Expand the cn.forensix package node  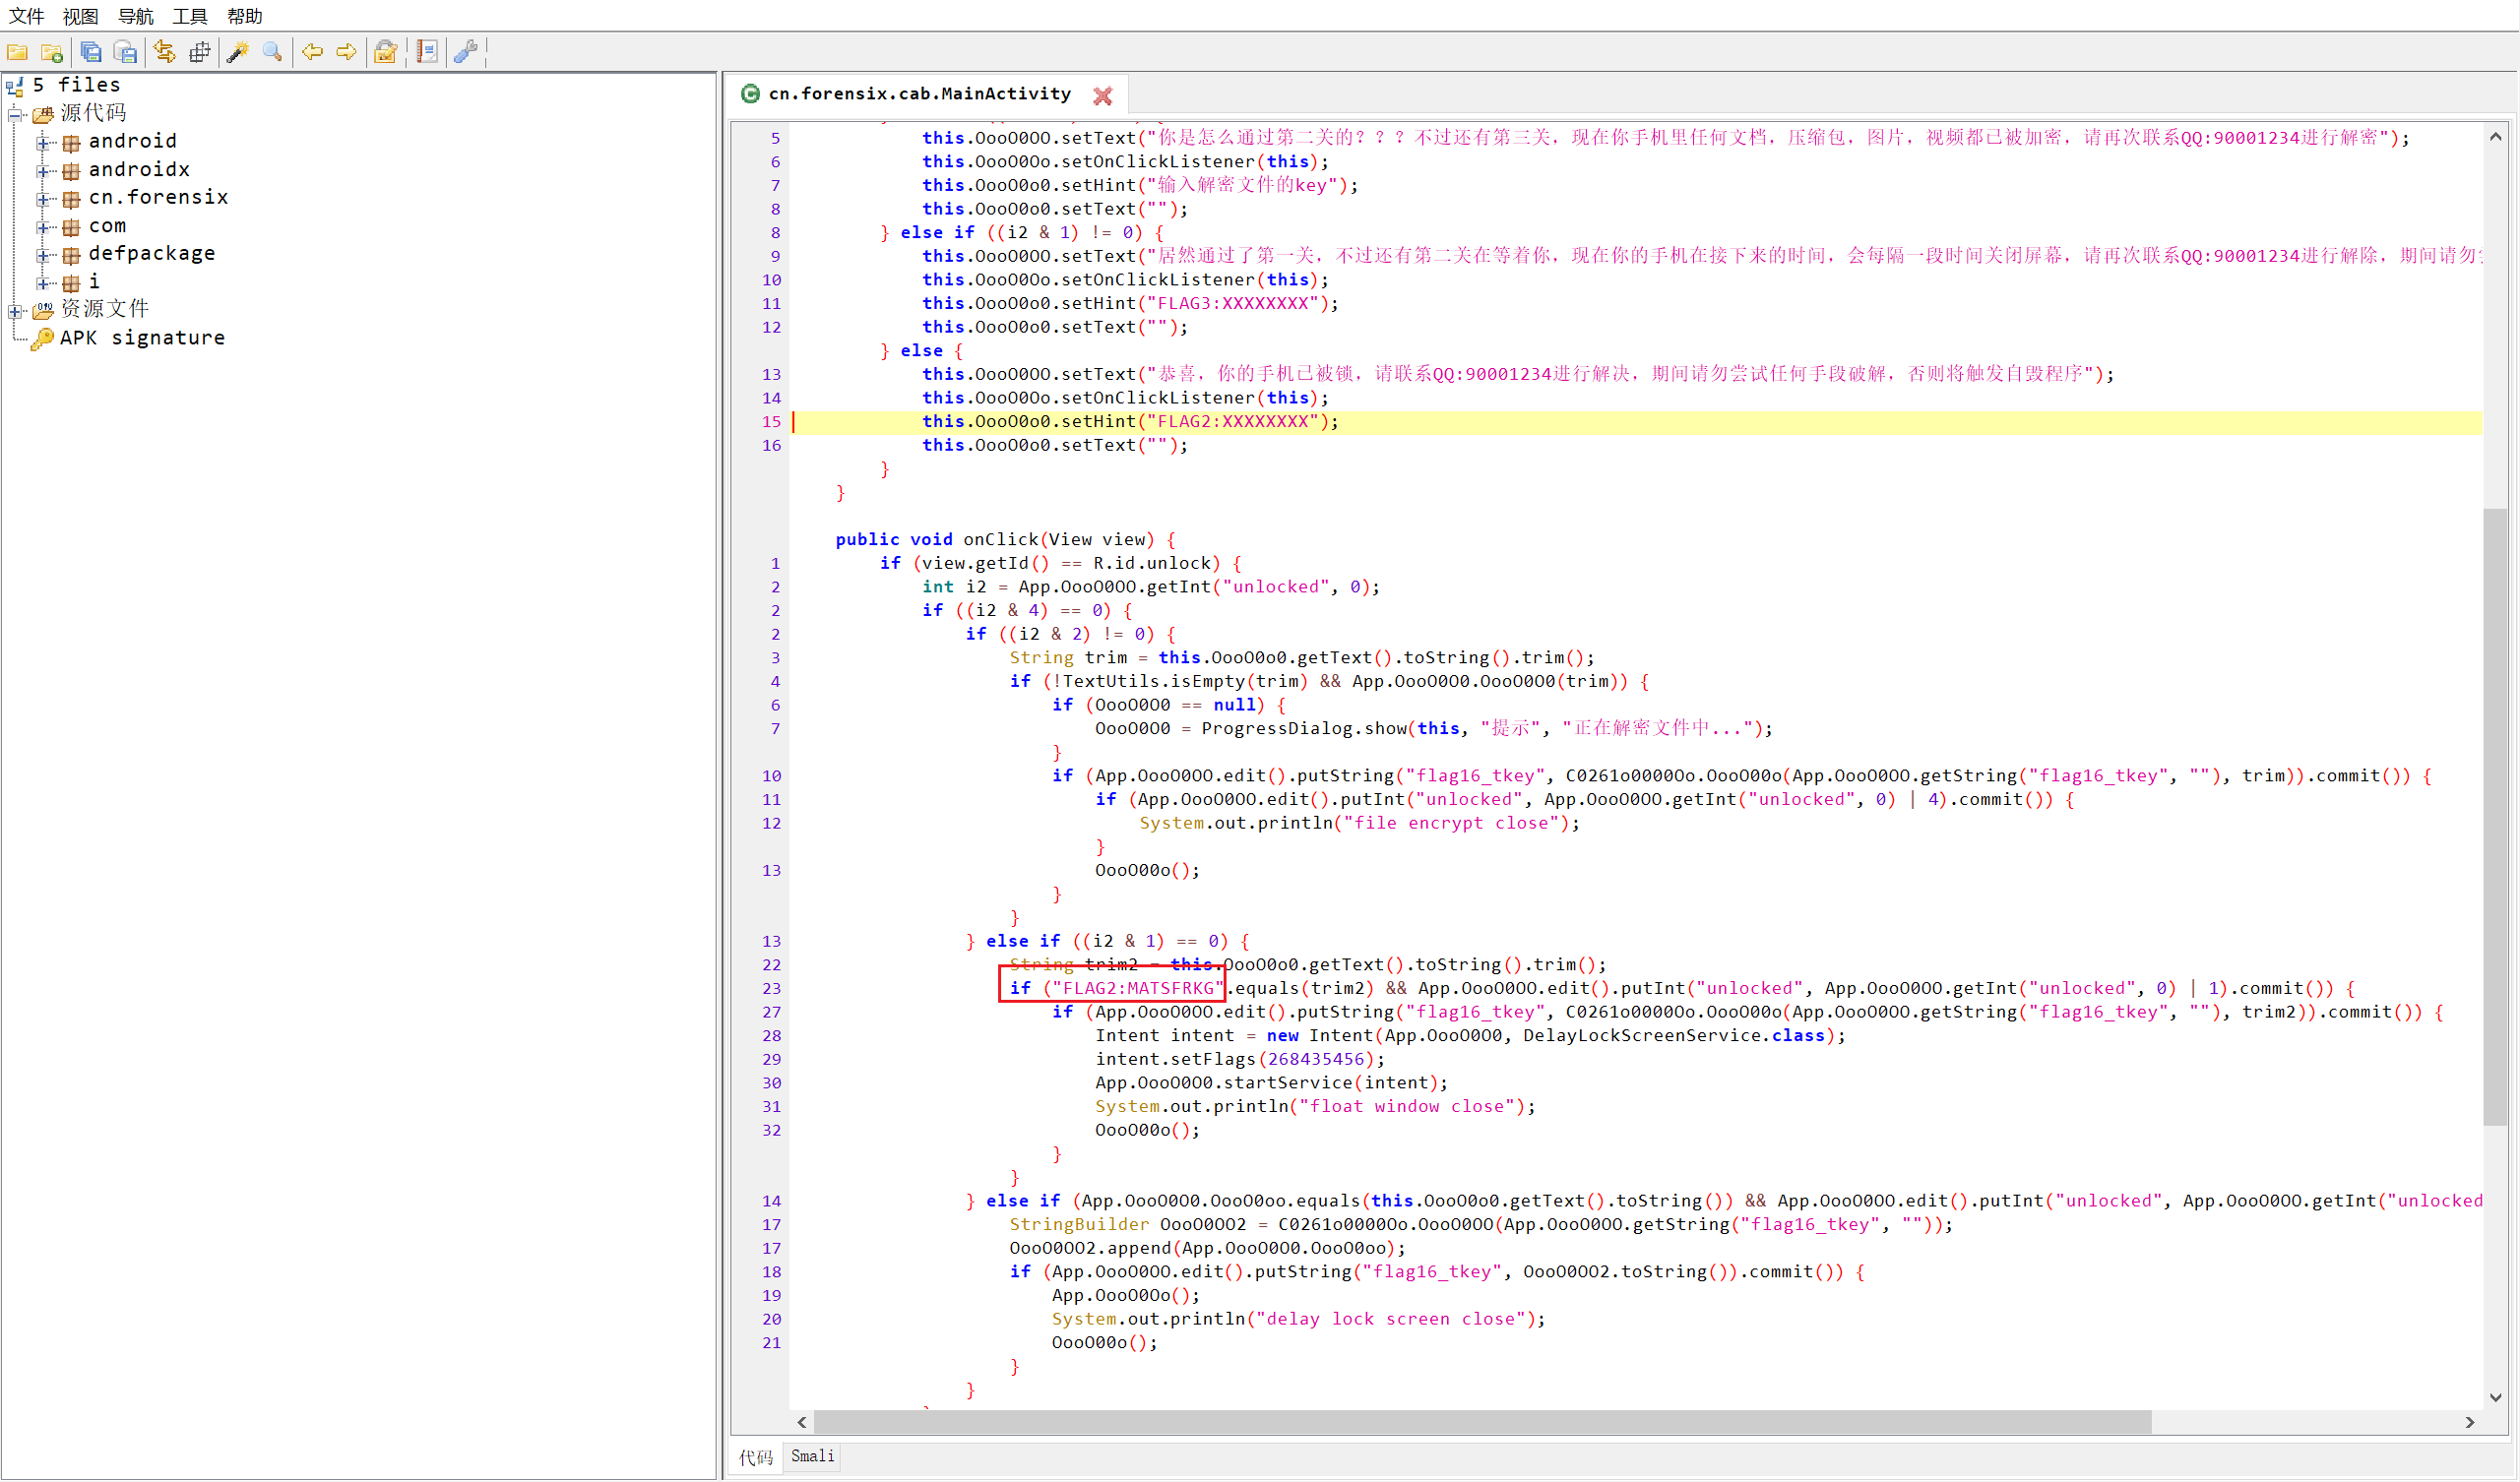(43, 198)
